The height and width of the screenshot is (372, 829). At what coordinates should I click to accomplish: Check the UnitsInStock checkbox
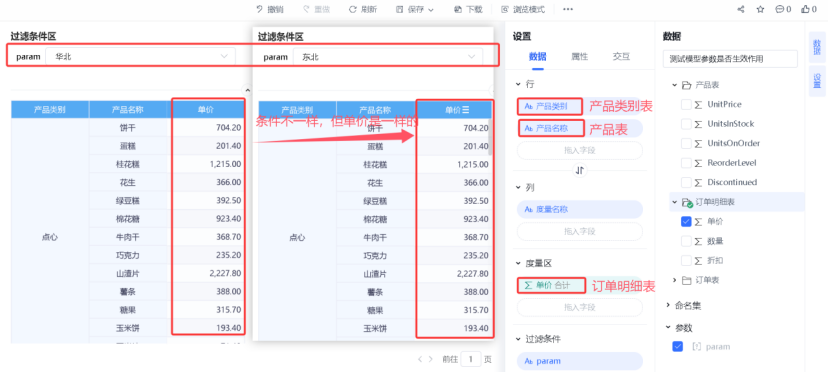click(x=686, y=124)
